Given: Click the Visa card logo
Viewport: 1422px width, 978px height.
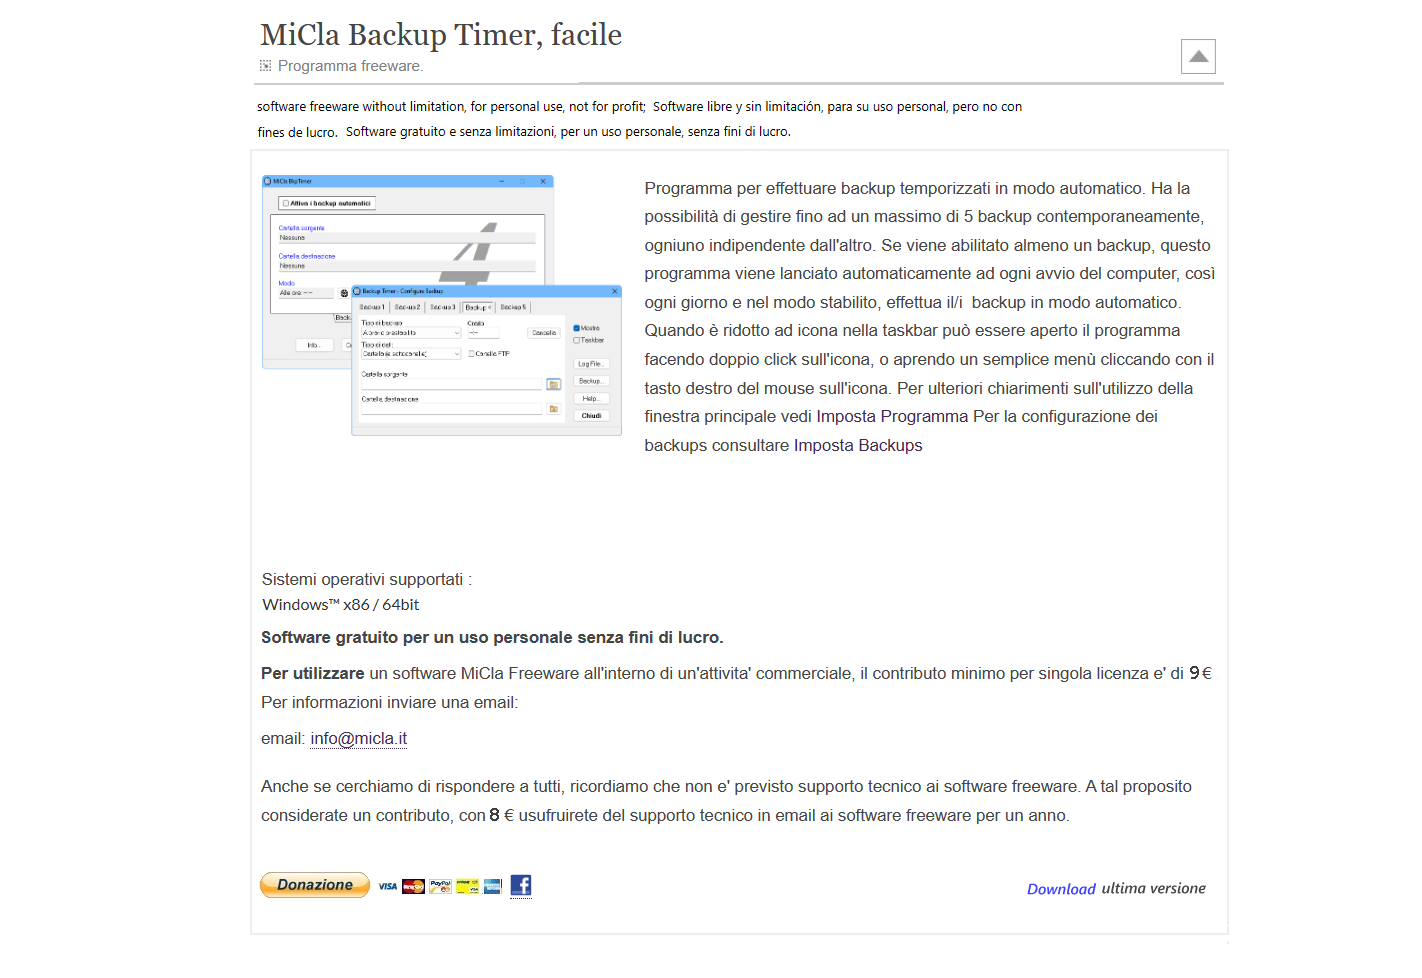Looking at the screenshot, I should (x=388, y=886).
